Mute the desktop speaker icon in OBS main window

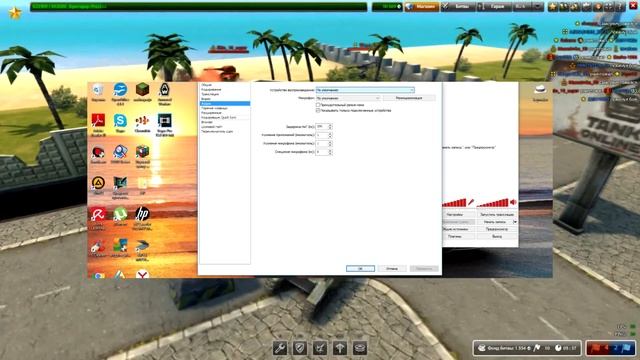pyautogui.click(x=513, y=202)
